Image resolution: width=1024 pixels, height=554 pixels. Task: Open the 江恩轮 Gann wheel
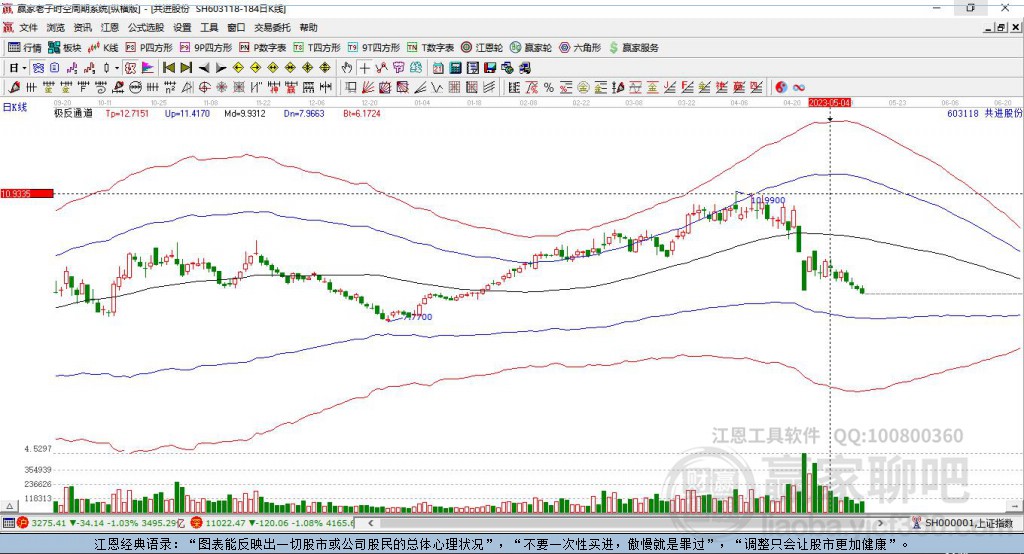point(482,48)
